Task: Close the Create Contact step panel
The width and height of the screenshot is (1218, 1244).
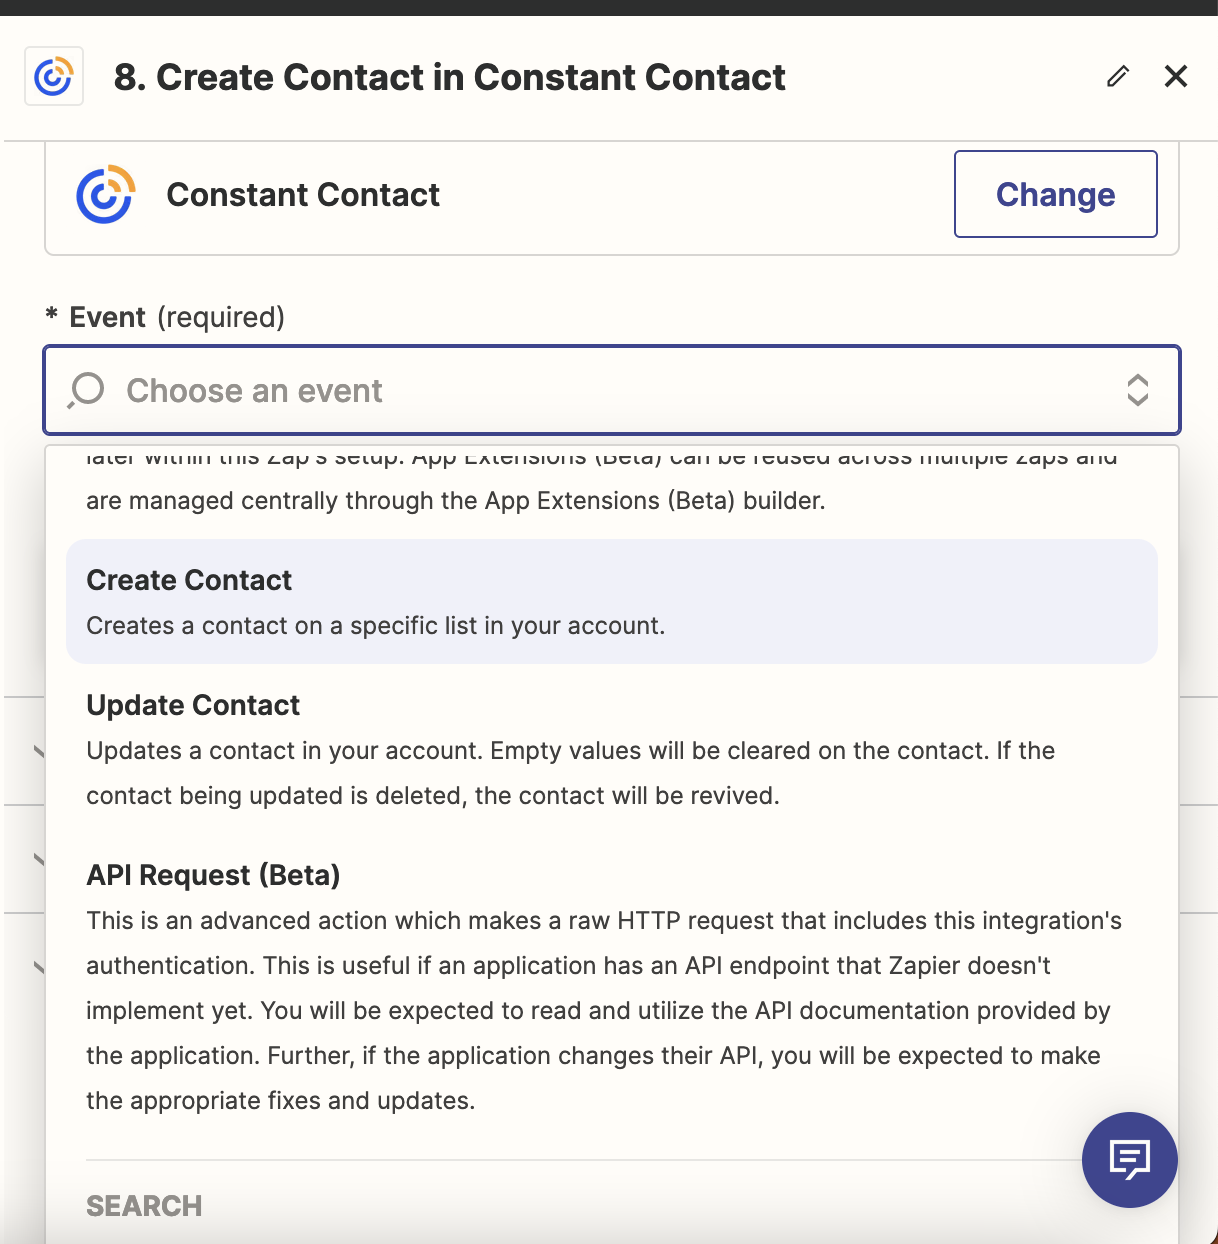Action: (1176, 76)
